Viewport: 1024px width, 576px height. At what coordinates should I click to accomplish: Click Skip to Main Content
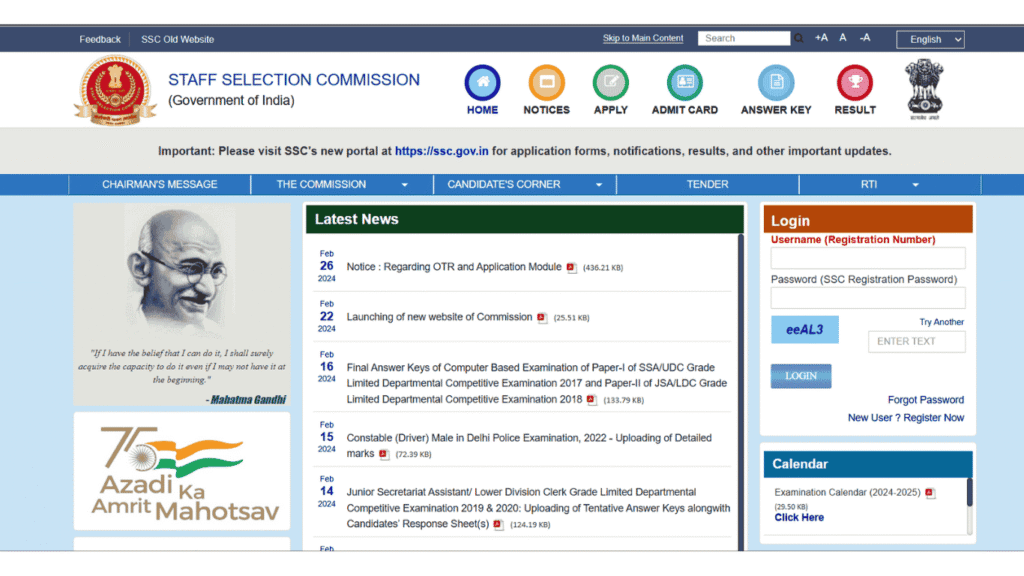[x=643, y=38]
